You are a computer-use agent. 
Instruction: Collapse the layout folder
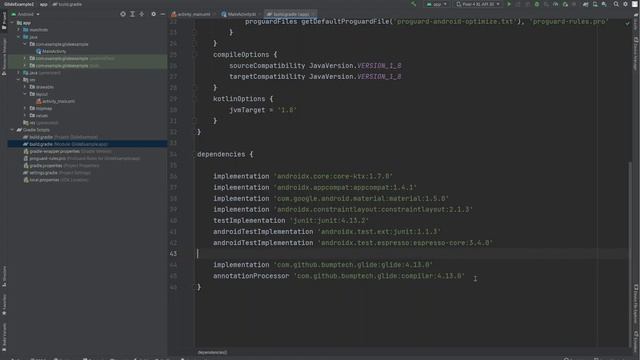coord(25,94)
